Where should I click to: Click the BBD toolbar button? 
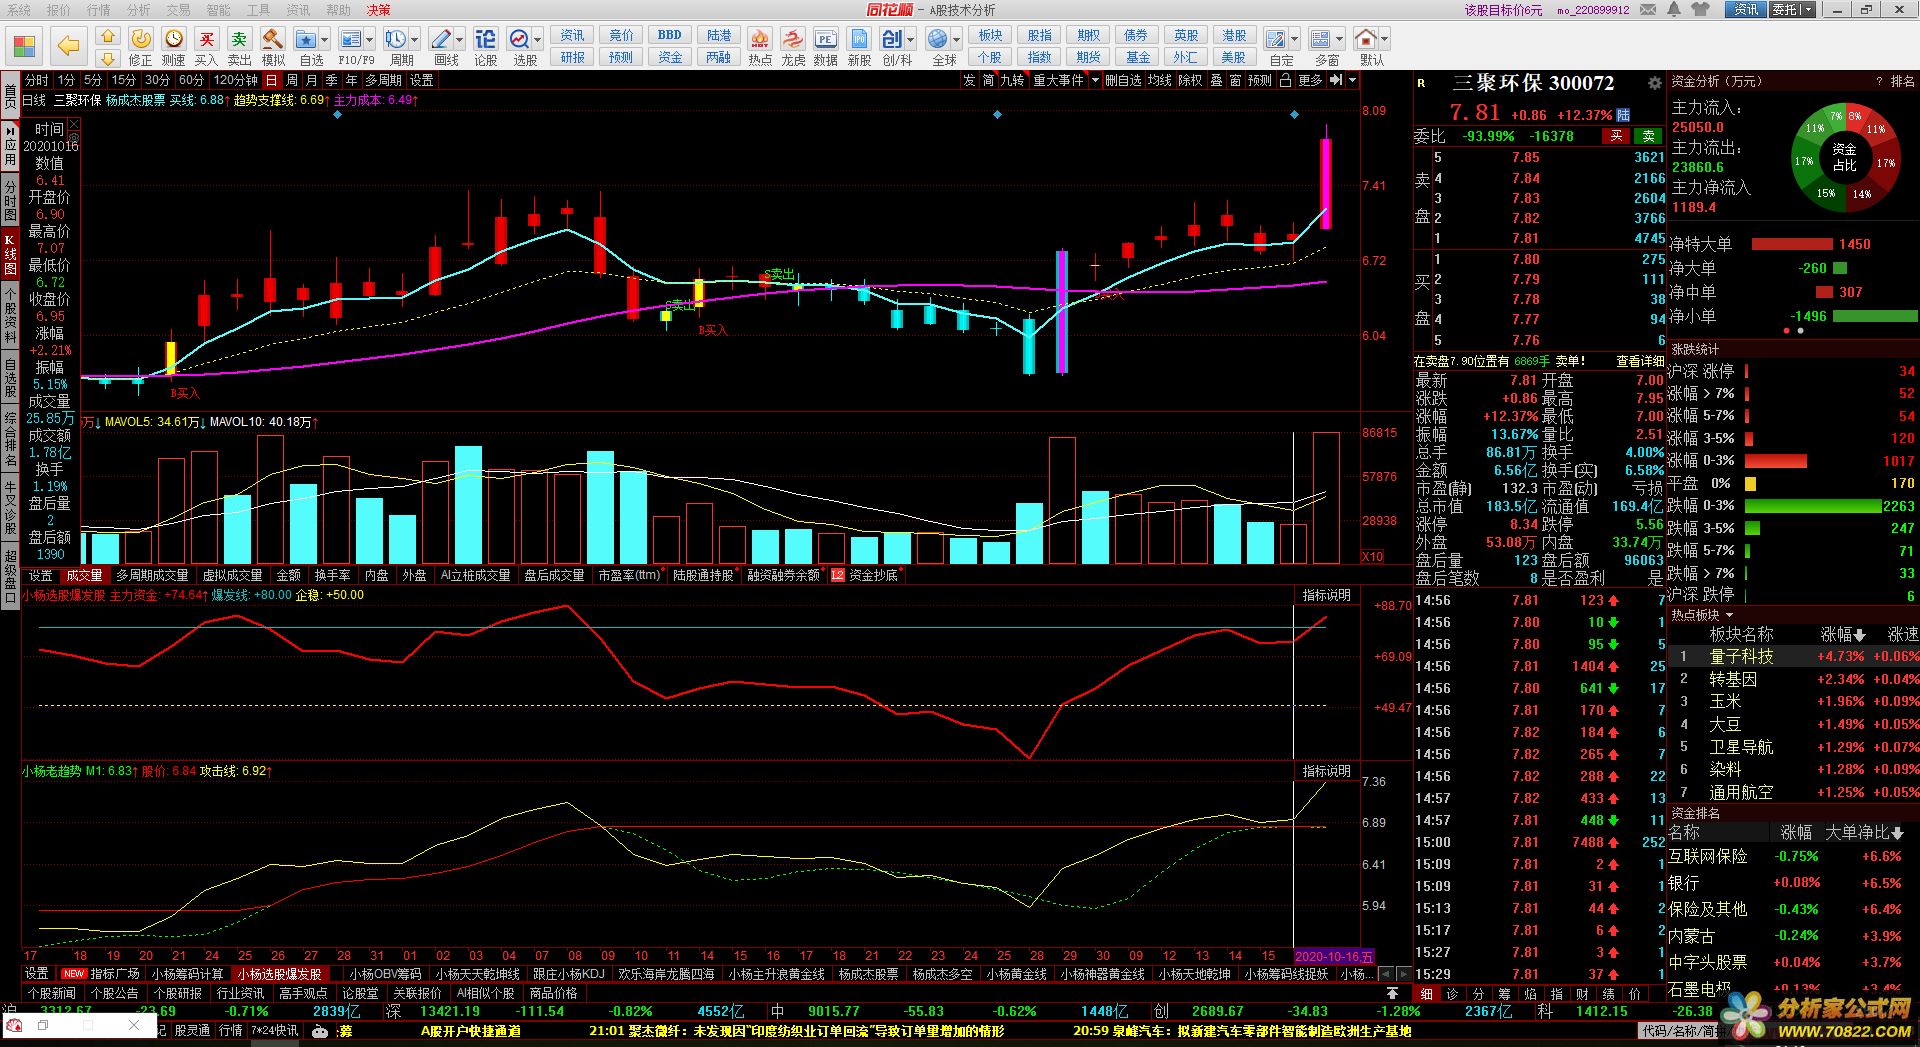click(x=670, y=35)
